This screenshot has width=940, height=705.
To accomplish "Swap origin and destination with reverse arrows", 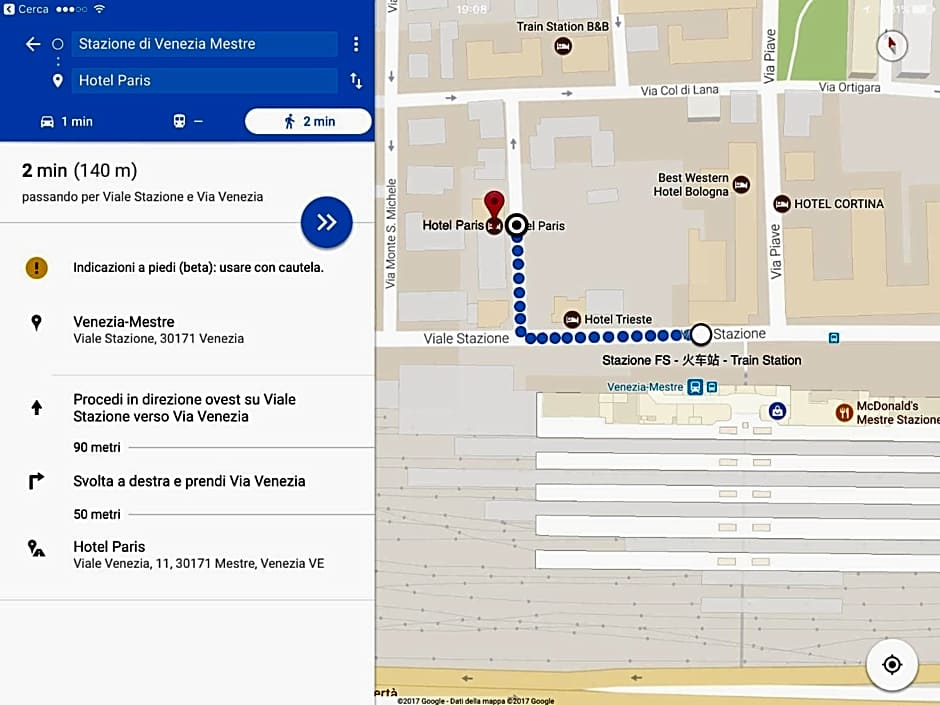I will pyautogui.click(x=356, y=81).
